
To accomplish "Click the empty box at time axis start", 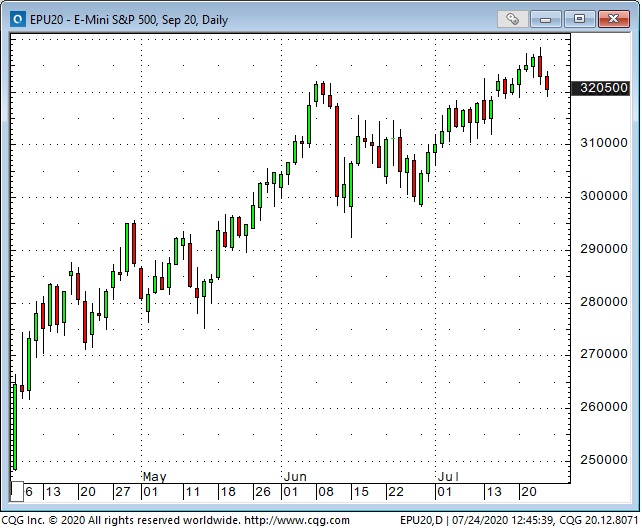I will (x=17, y=492).
